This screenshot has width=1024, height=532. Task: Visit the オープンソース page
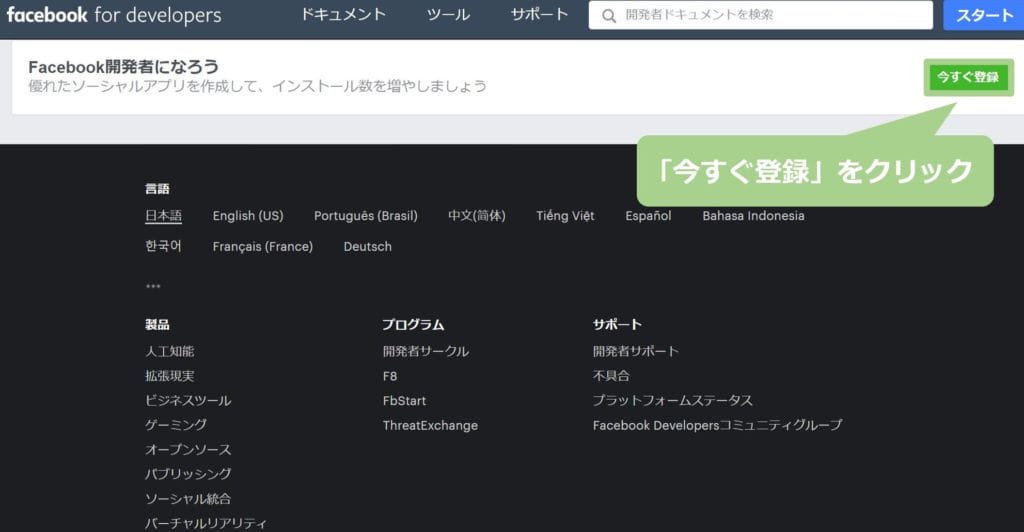coord(188,450)
